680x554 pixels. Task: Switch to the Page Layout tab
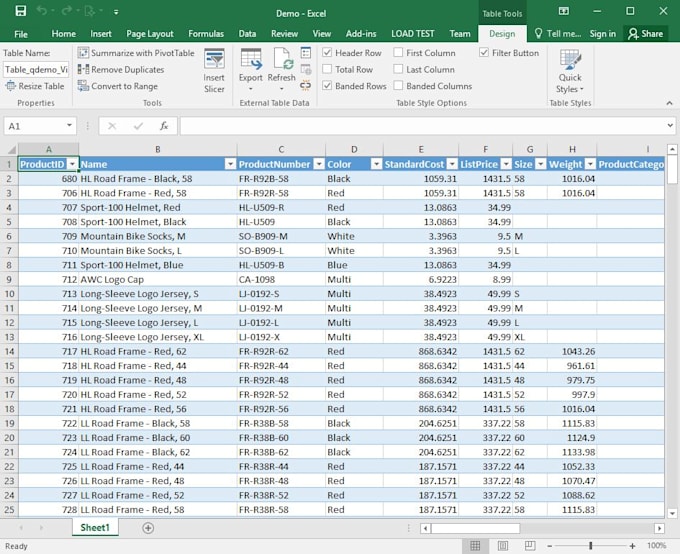(x=150, y=34)
